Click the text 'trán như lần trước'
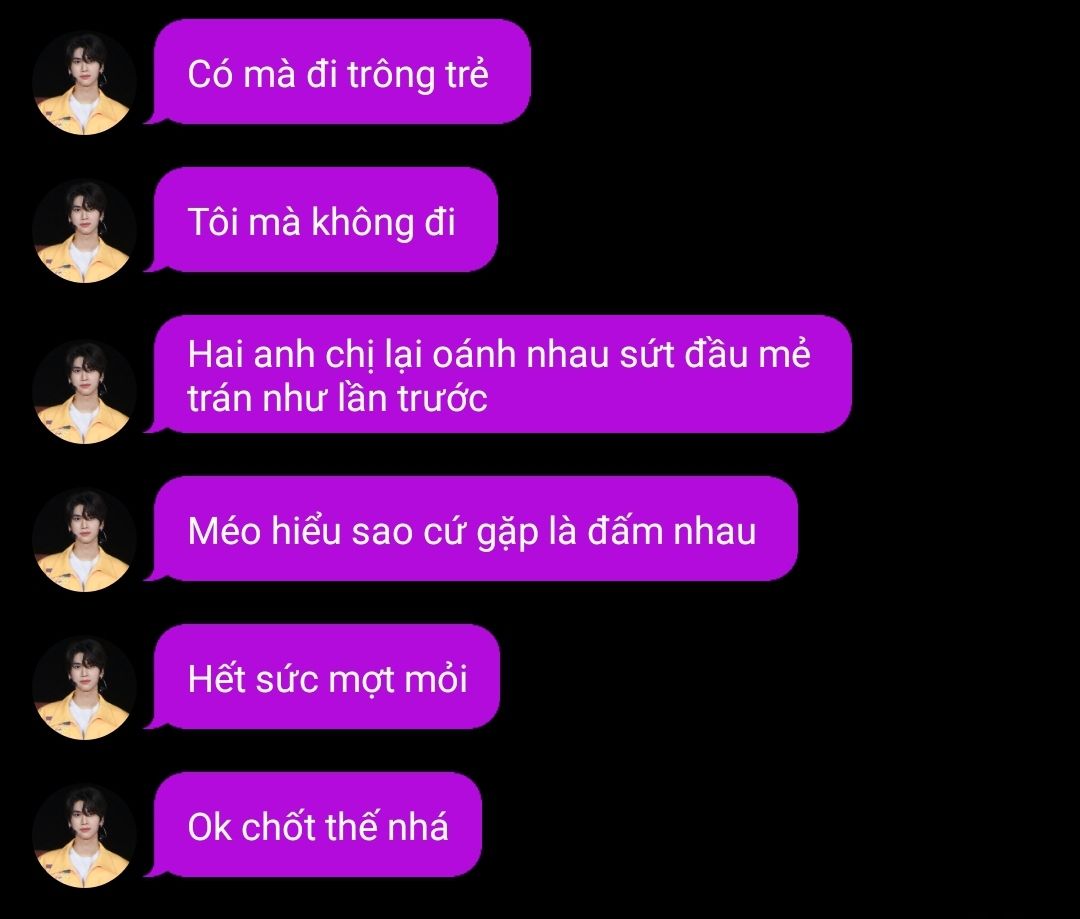 coord(338,398)
